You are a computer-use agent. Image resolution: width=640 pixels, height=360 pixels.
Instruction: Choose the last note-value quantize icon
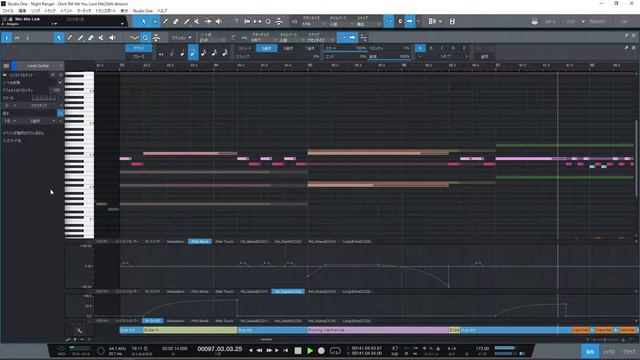[x=225, y=52]
